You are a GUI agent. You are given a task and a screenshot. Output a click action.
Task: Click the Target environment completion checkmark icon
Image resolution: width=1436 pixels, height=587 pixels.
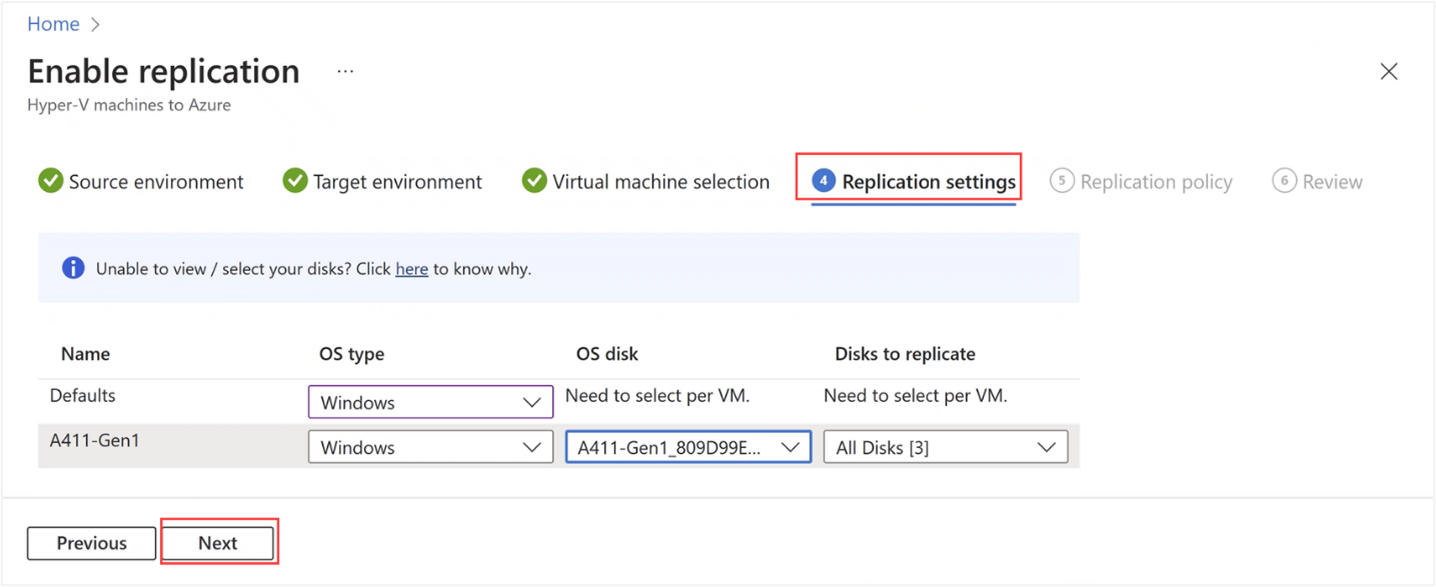(x=294, y=181)
